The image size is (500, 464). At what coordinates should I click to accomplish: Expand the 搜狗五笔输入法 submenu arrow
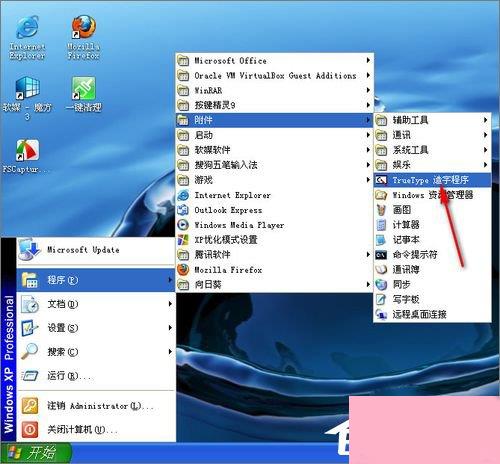tap(368, 165)
